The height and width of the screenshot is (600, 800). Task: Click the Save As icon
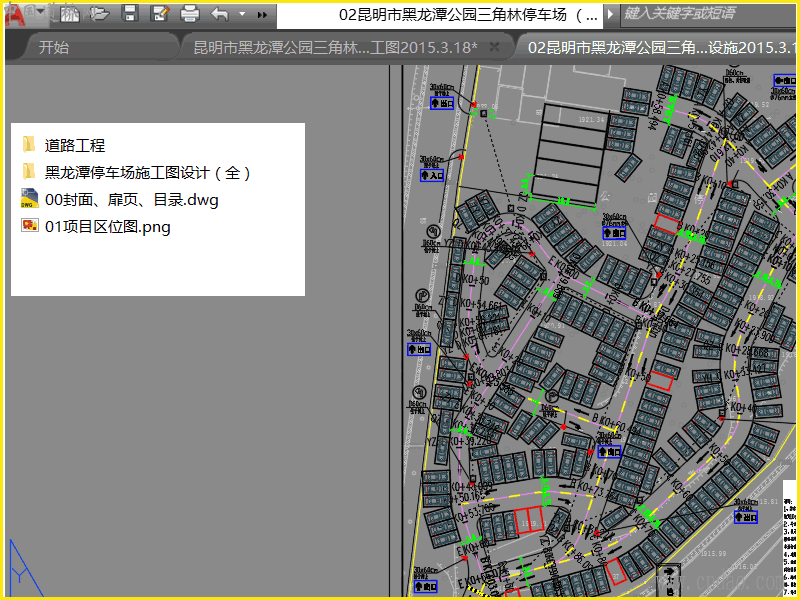pyautogui.click(x=159, y=14)
